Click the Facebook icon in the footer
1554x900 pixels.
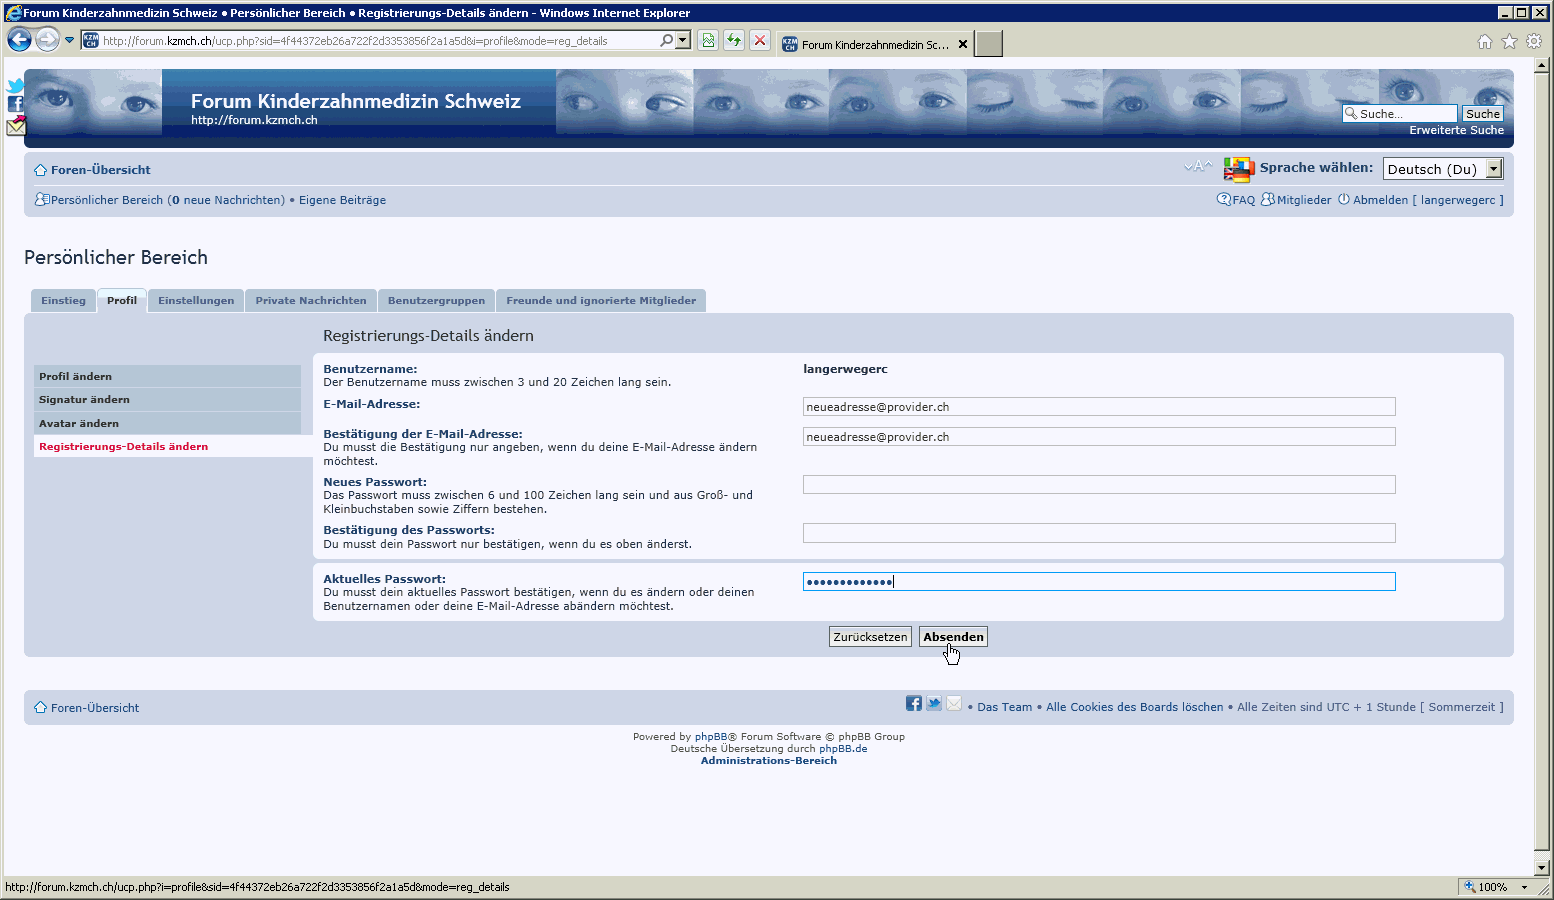(913, 704)
